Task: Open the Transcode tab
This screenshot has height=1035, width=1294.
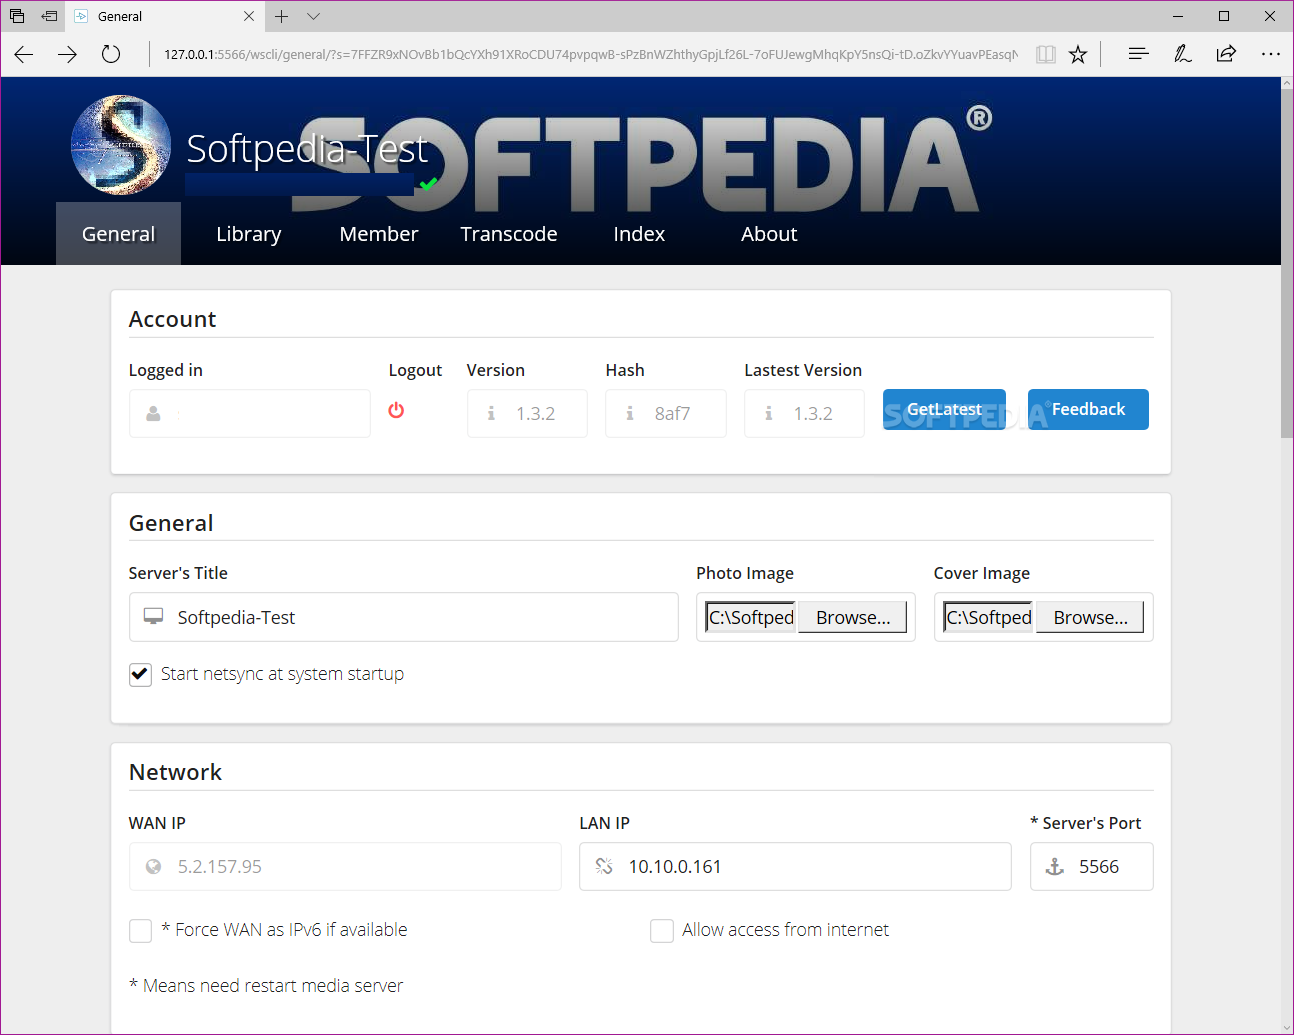Action: point(509,234)
